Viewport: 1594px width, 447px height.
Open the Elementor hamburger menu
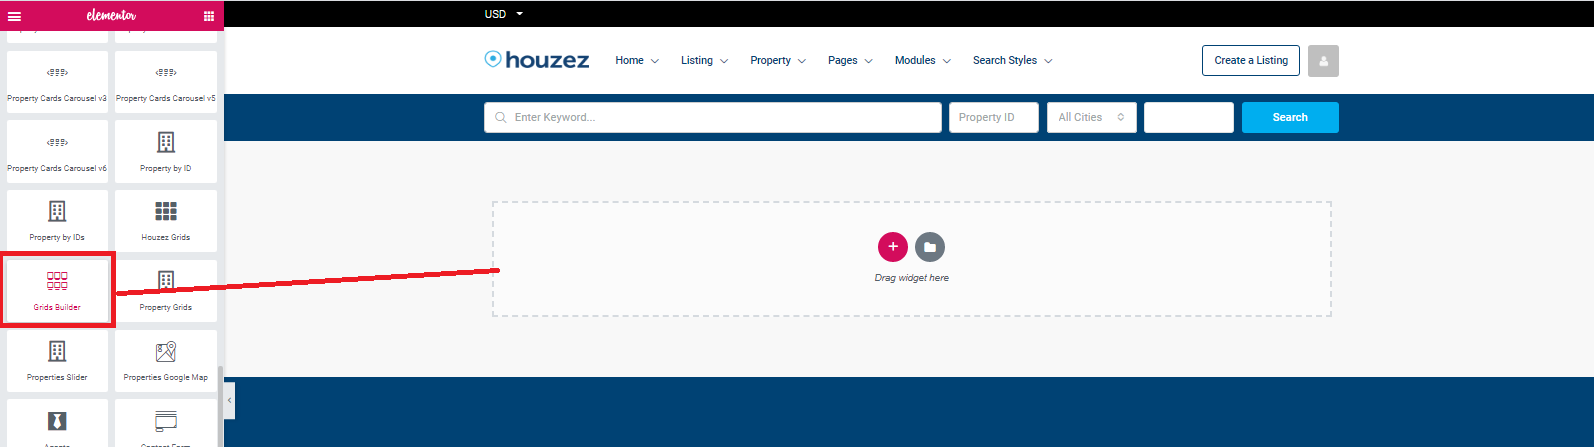[x=14, y=15]
